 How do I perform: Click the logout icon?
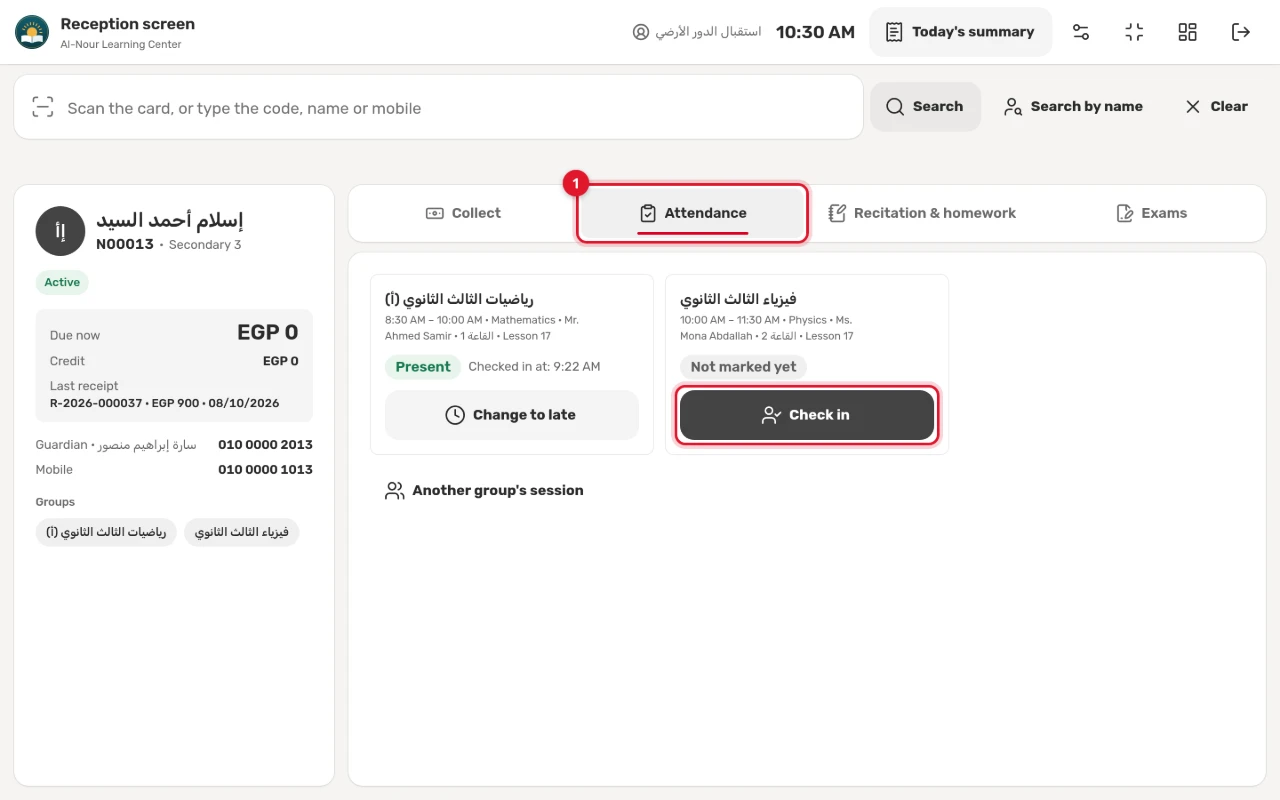(x=1241, y=32)
